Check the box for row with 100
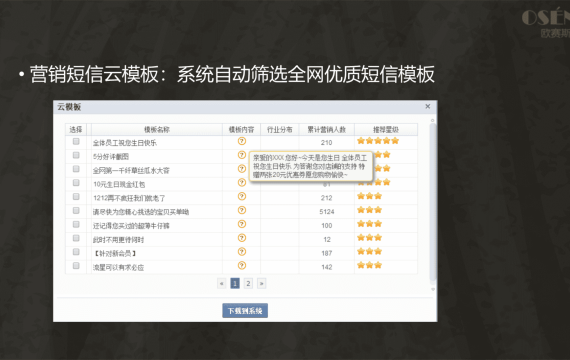 coord(76,224)
